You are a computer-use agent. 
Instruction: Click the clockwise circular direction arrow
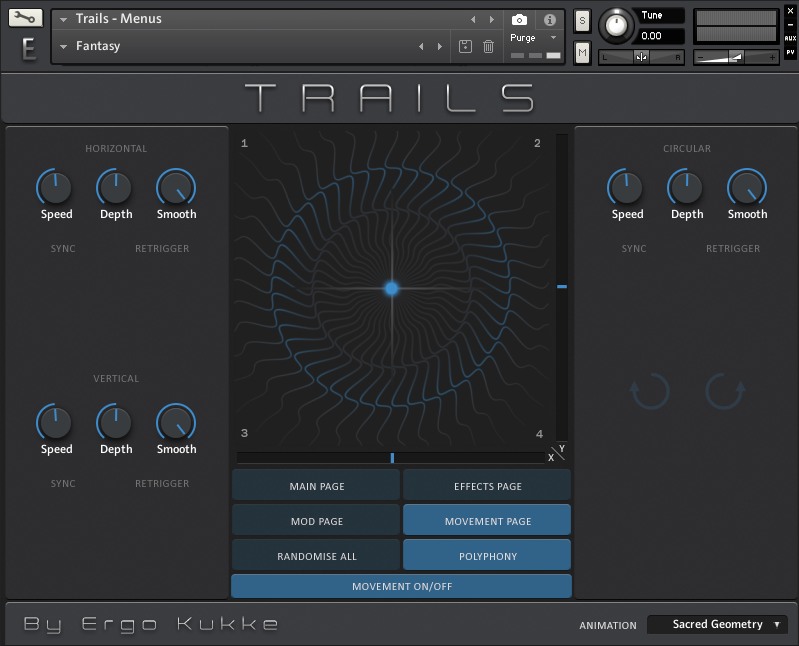tap(724, 391)
